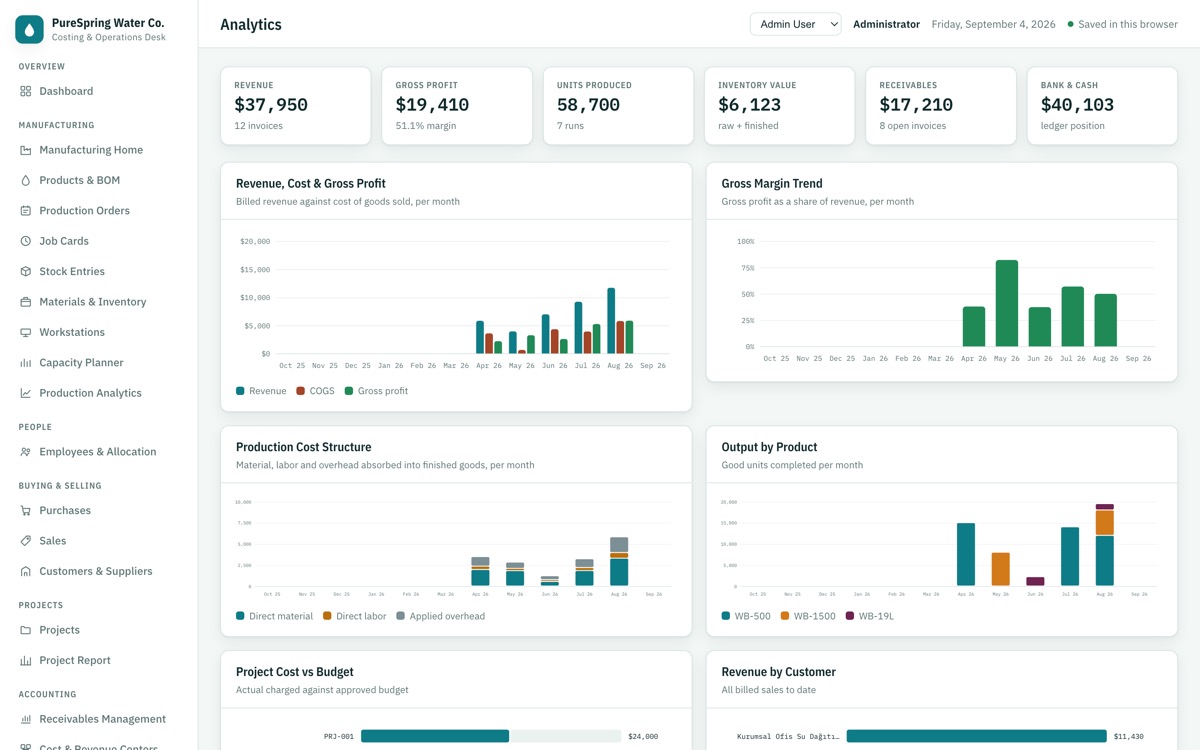Click the Manufacturing Home folder icon
Viewport: 1200px width, 750px height.
[x=26, y=150]
